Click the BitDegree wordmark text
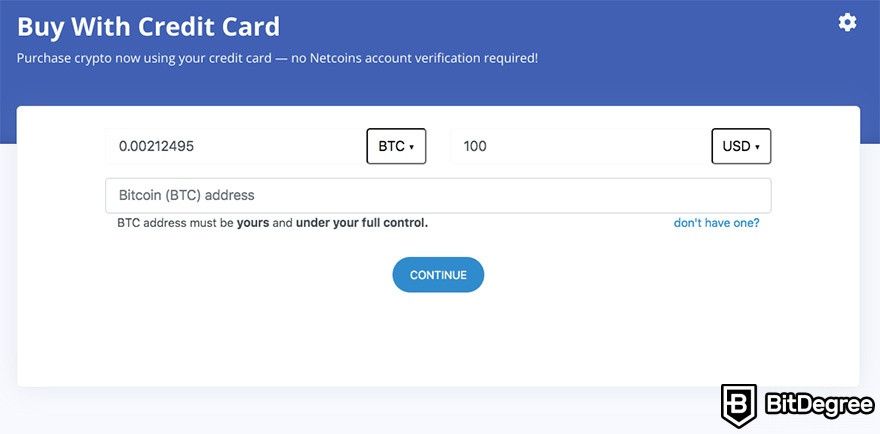 coord(819,405)
